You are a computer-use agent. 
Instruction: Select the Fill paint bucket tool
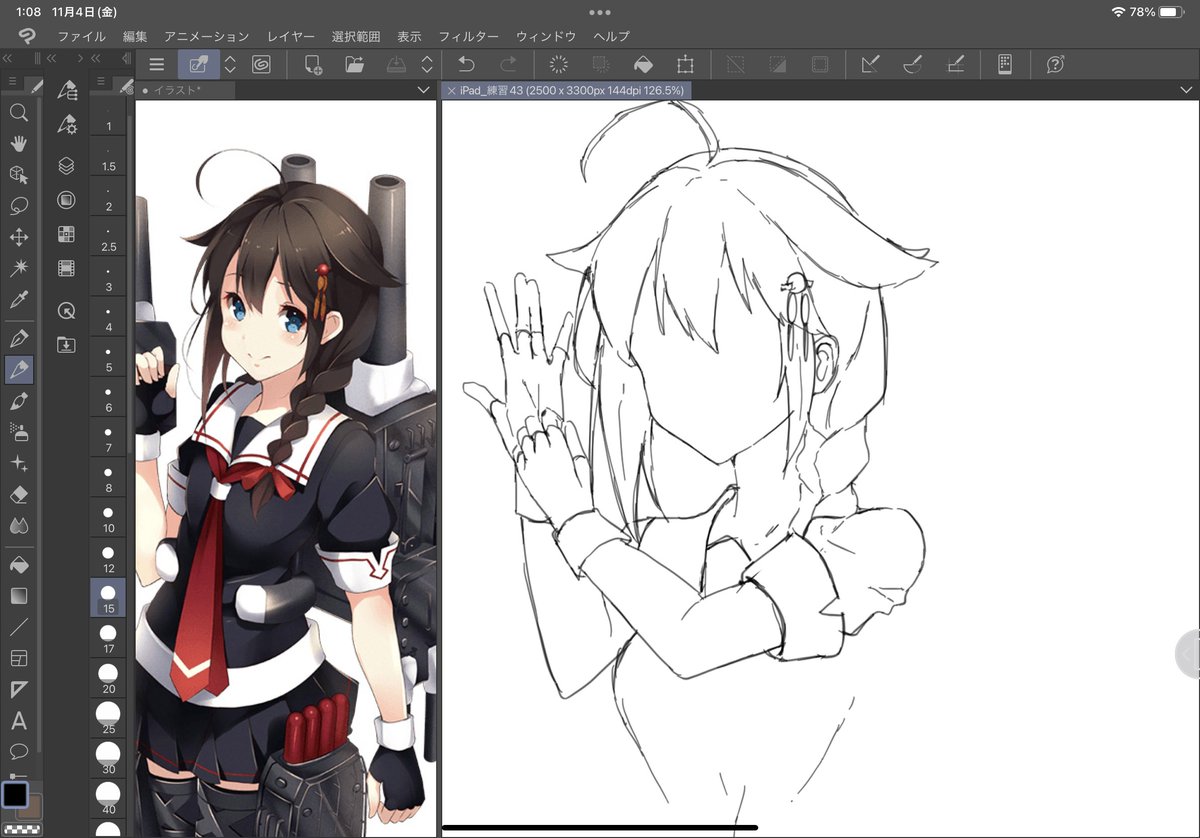18,565
